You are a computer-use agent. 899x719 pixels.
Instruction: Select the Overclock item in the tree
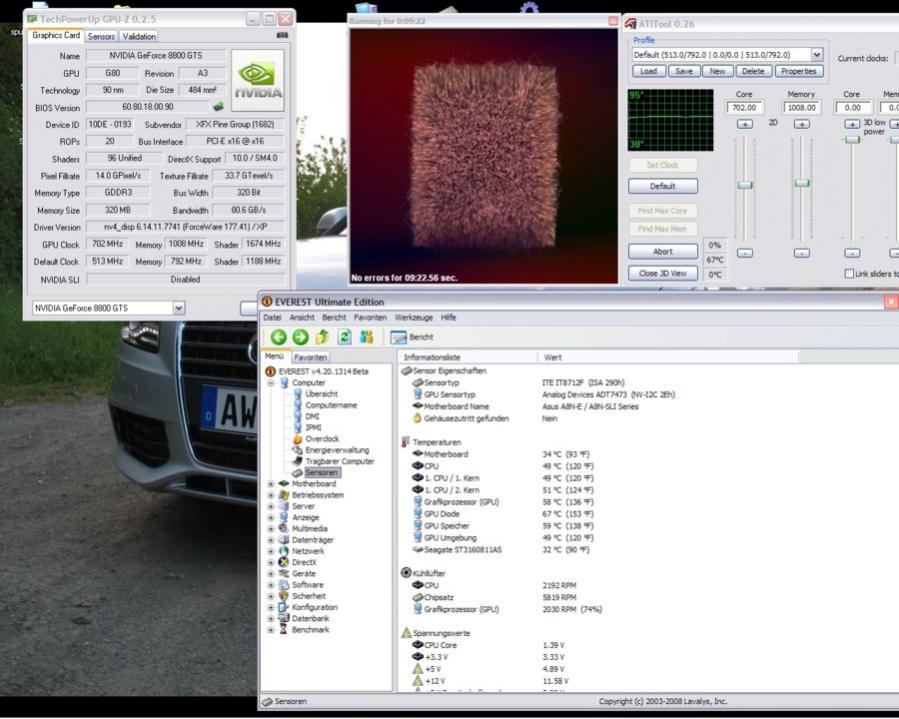tap(322, 439)
